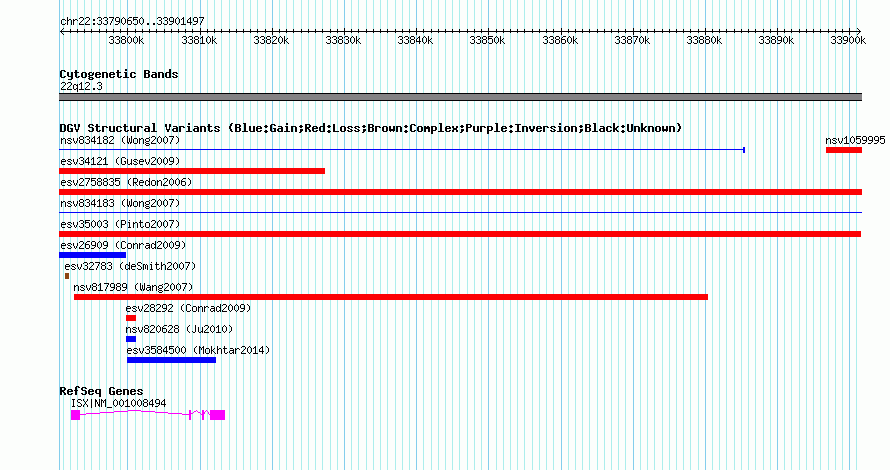Click the esv35003 (Pinto2007) label
The height and width of the screenshot is (470, 890).
pyautogui.click(x=120, y=224)
